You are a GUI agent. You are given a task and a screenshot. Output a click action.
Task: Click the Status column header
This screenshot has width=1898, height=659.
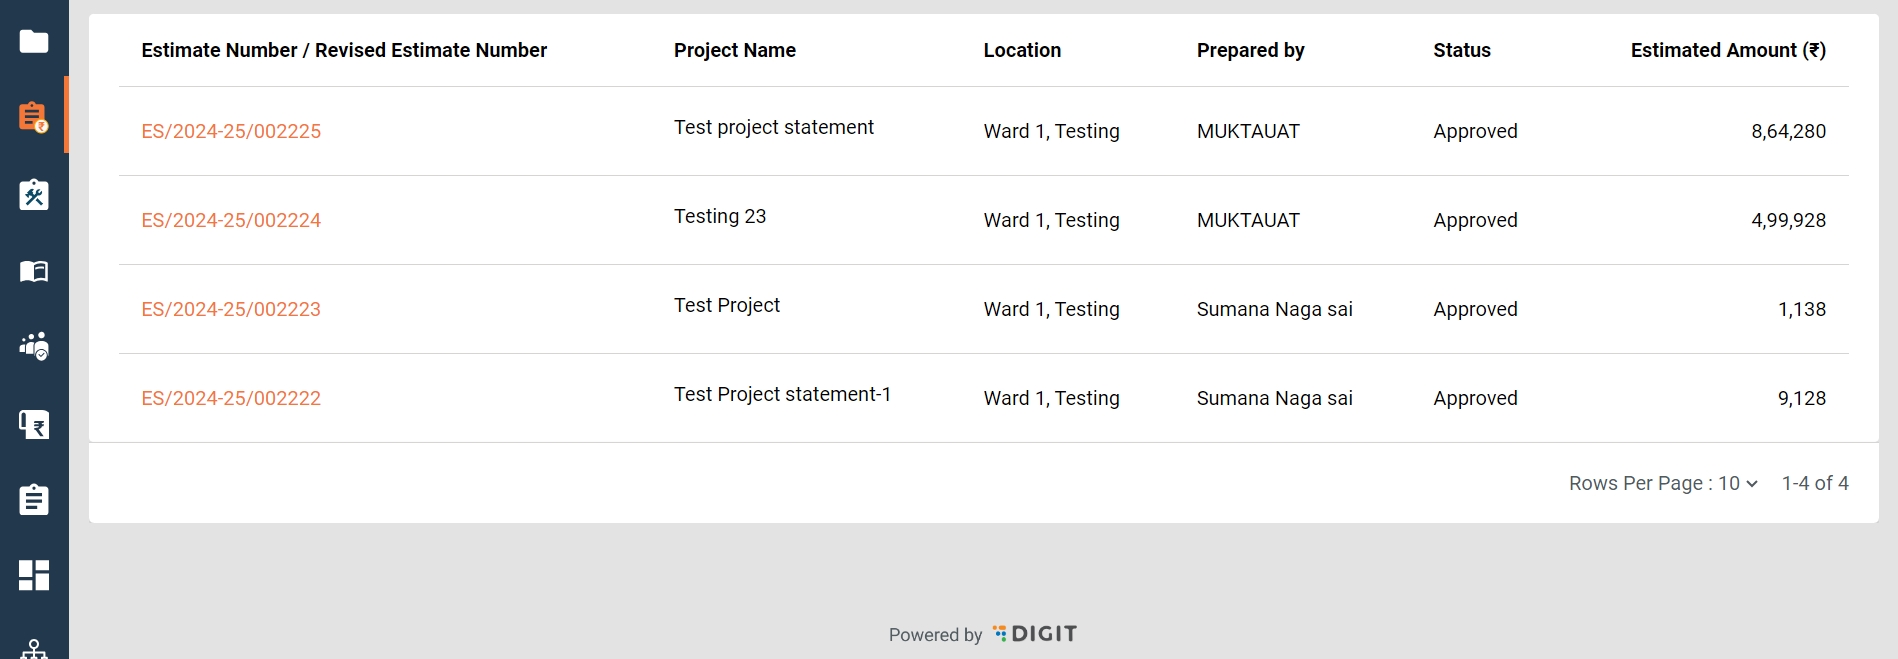point(1461,51)
